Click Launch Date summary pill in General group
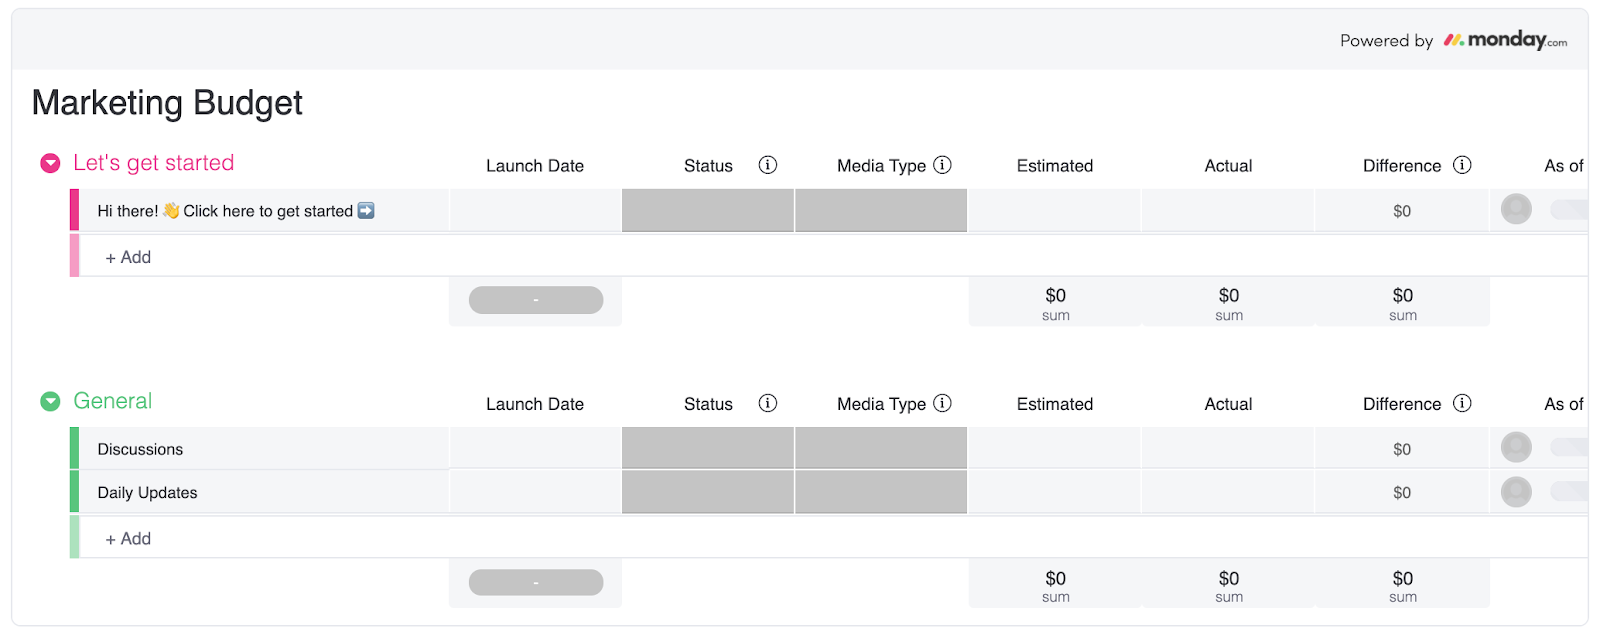This screenshot has height=642, width=1600. 536,582
